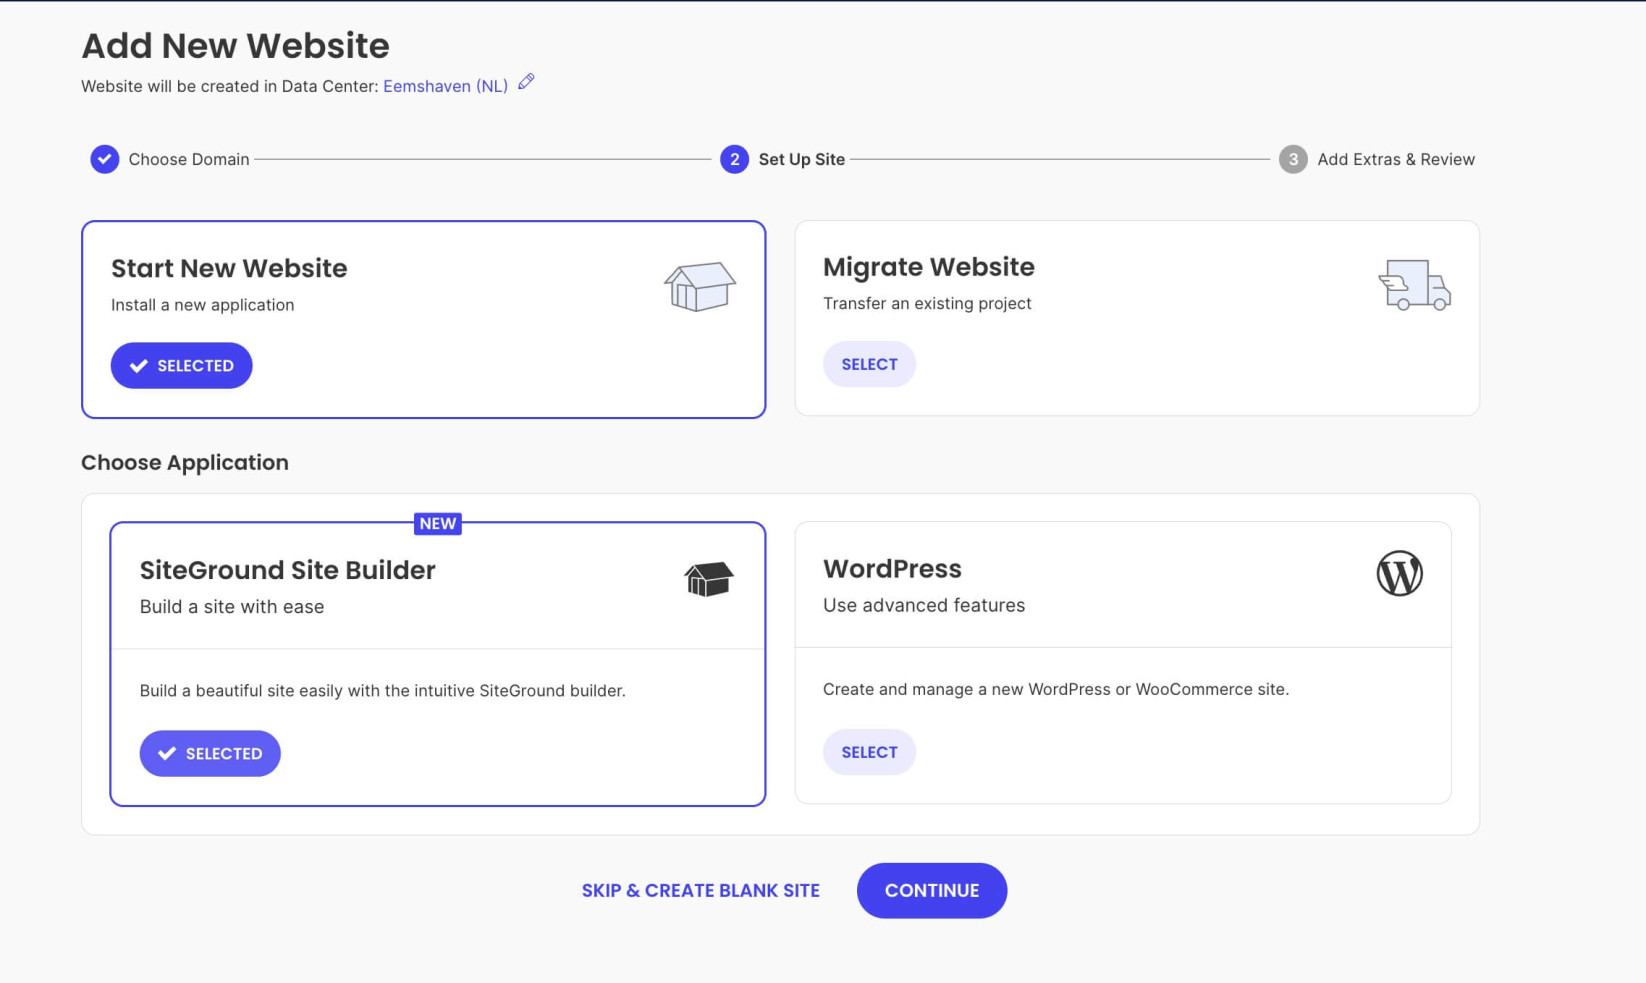Click the Choose Application heading
This screenshot has height=983, width=1646.
[185, 463]
